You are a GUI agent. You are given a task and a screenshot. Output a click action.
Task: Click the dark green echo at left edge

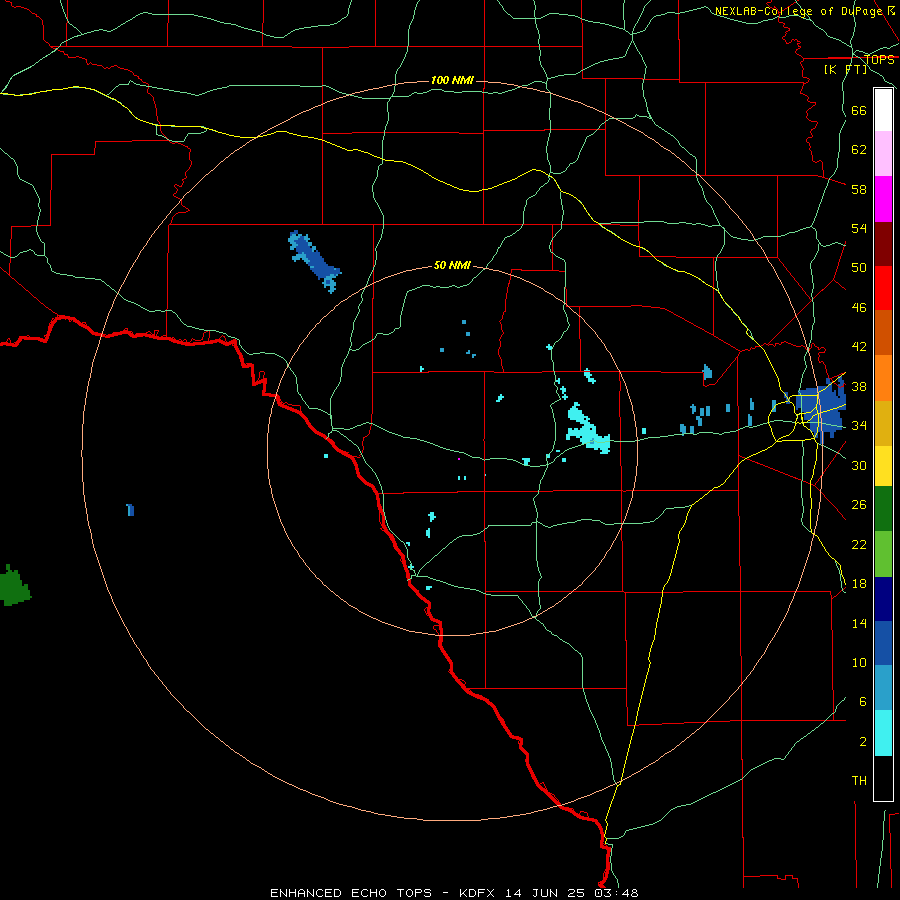coord(14,586)
